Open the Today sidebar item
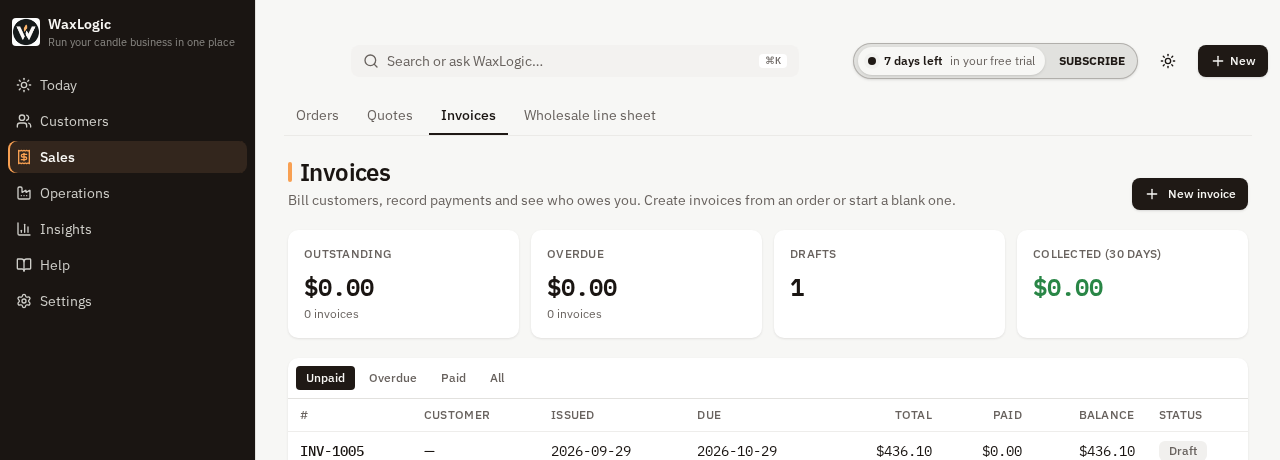The image size is (1280, 460). 128,85
